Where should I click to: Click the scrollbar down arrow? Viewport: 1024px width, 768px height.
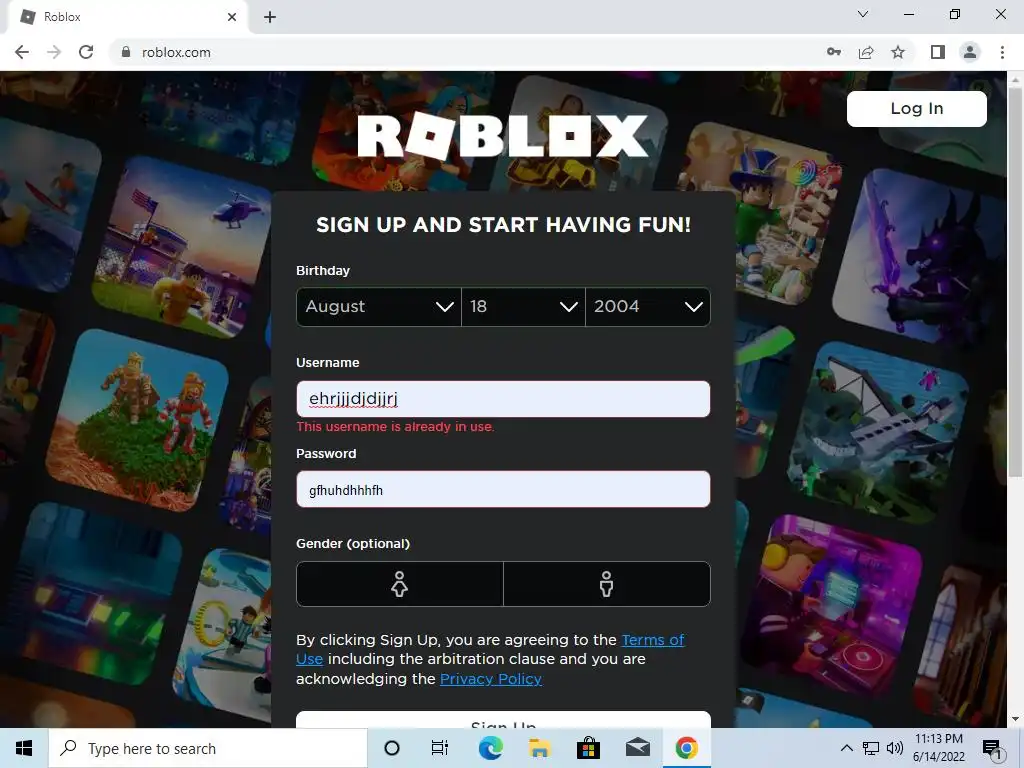point(1015,719)
